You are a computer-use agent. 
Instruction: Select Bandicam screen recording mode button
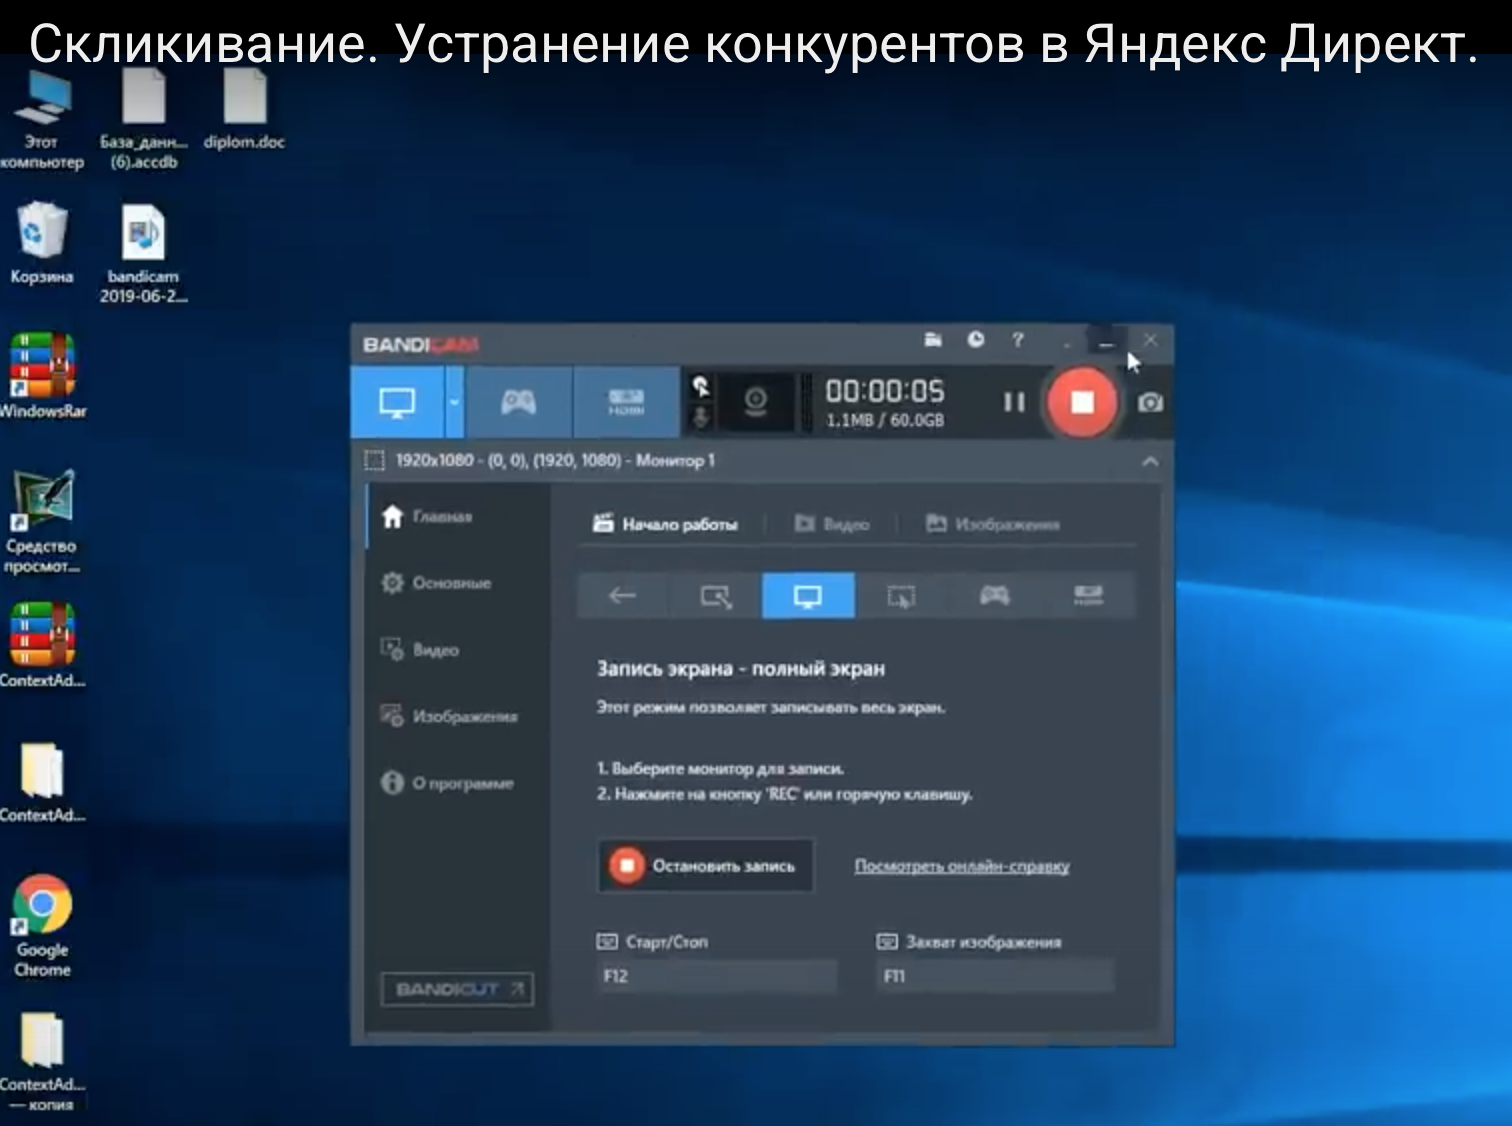pyautogui.click(x=397, y=402)
